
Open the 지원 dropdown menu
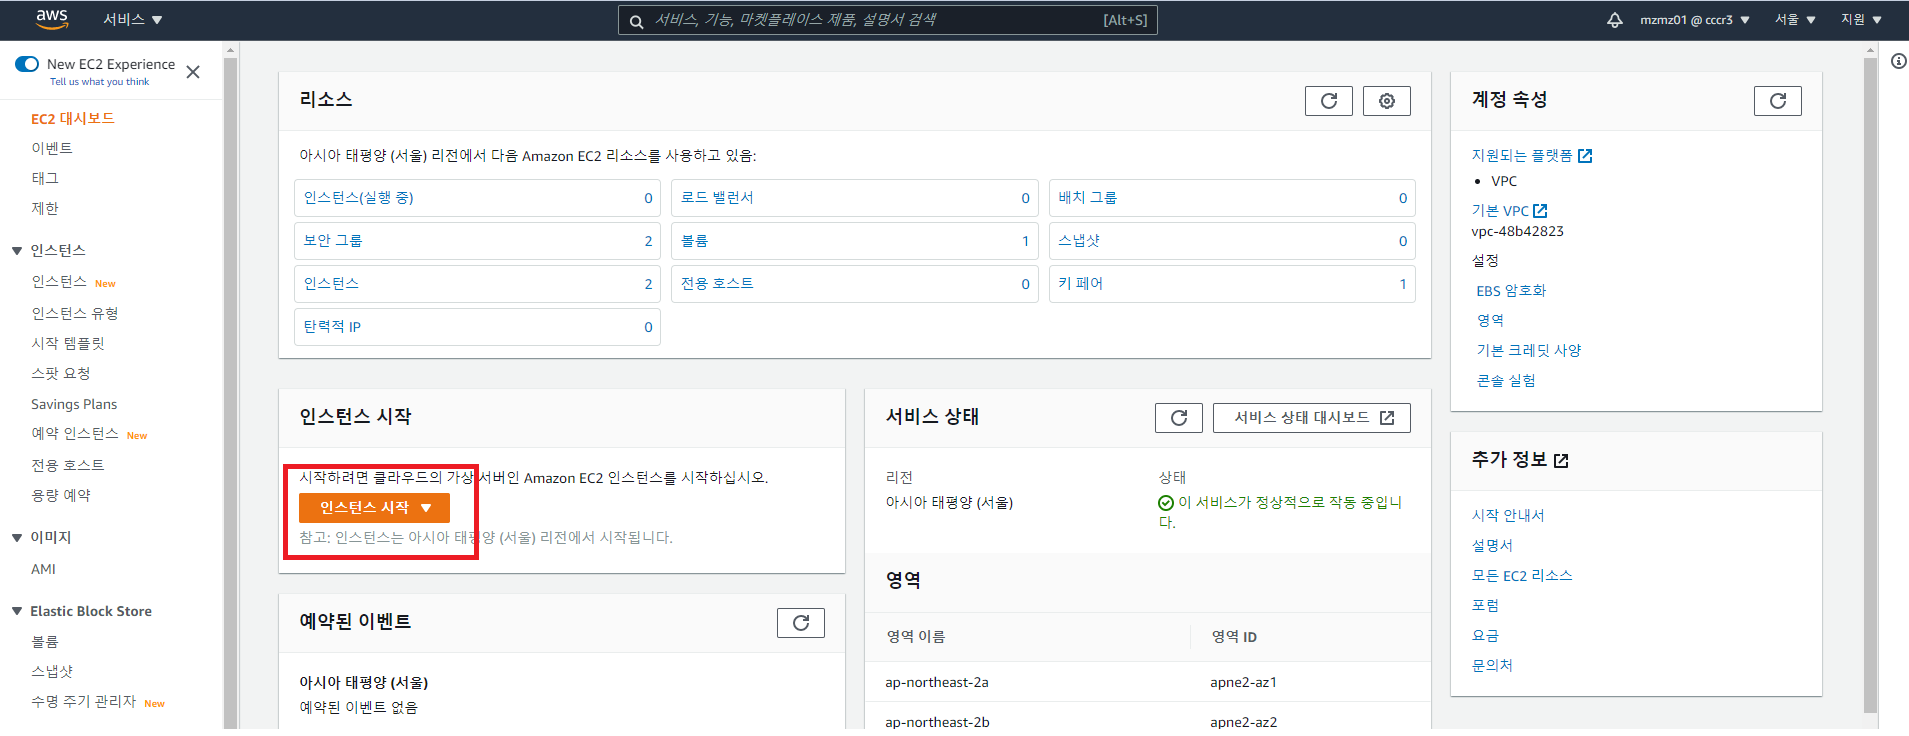(x=1861, y=20)
